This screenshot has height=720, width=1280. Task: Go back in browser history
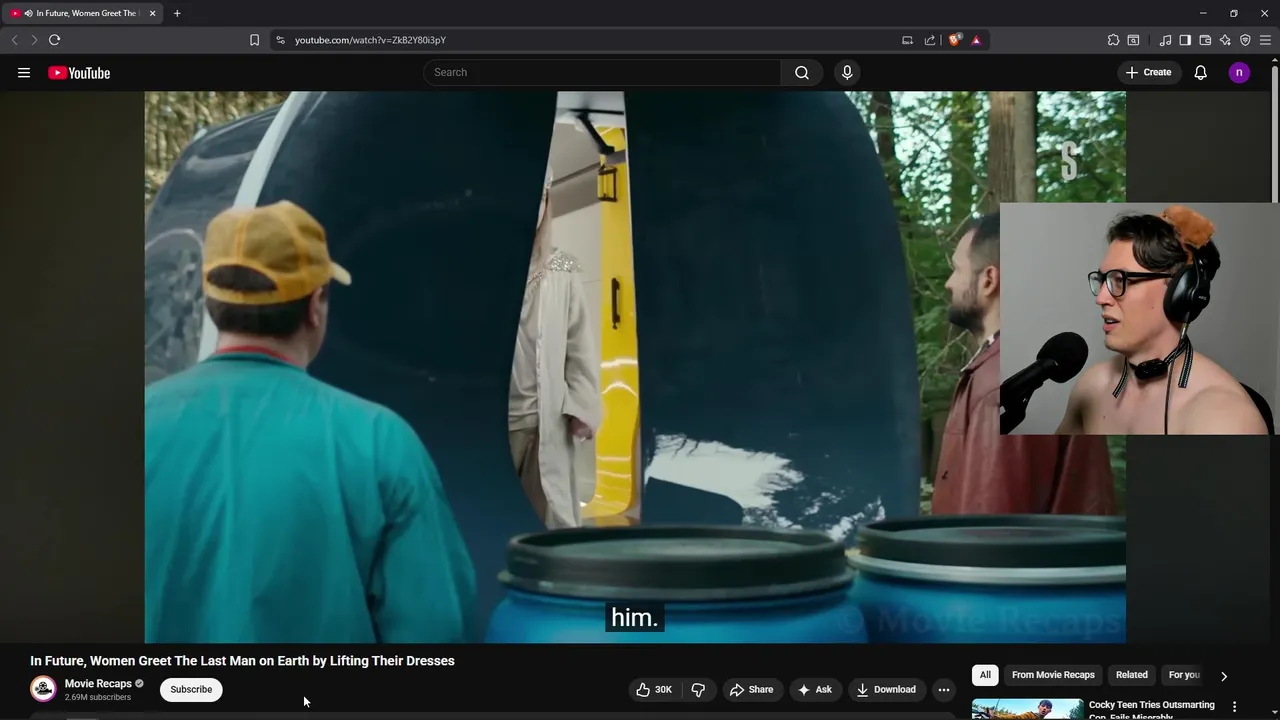[14, 40]
